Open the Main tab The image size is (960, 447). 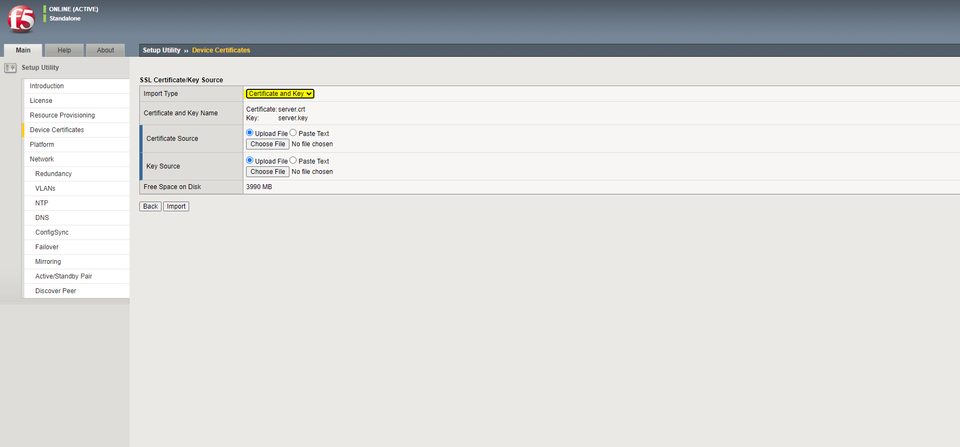(23, 50)
